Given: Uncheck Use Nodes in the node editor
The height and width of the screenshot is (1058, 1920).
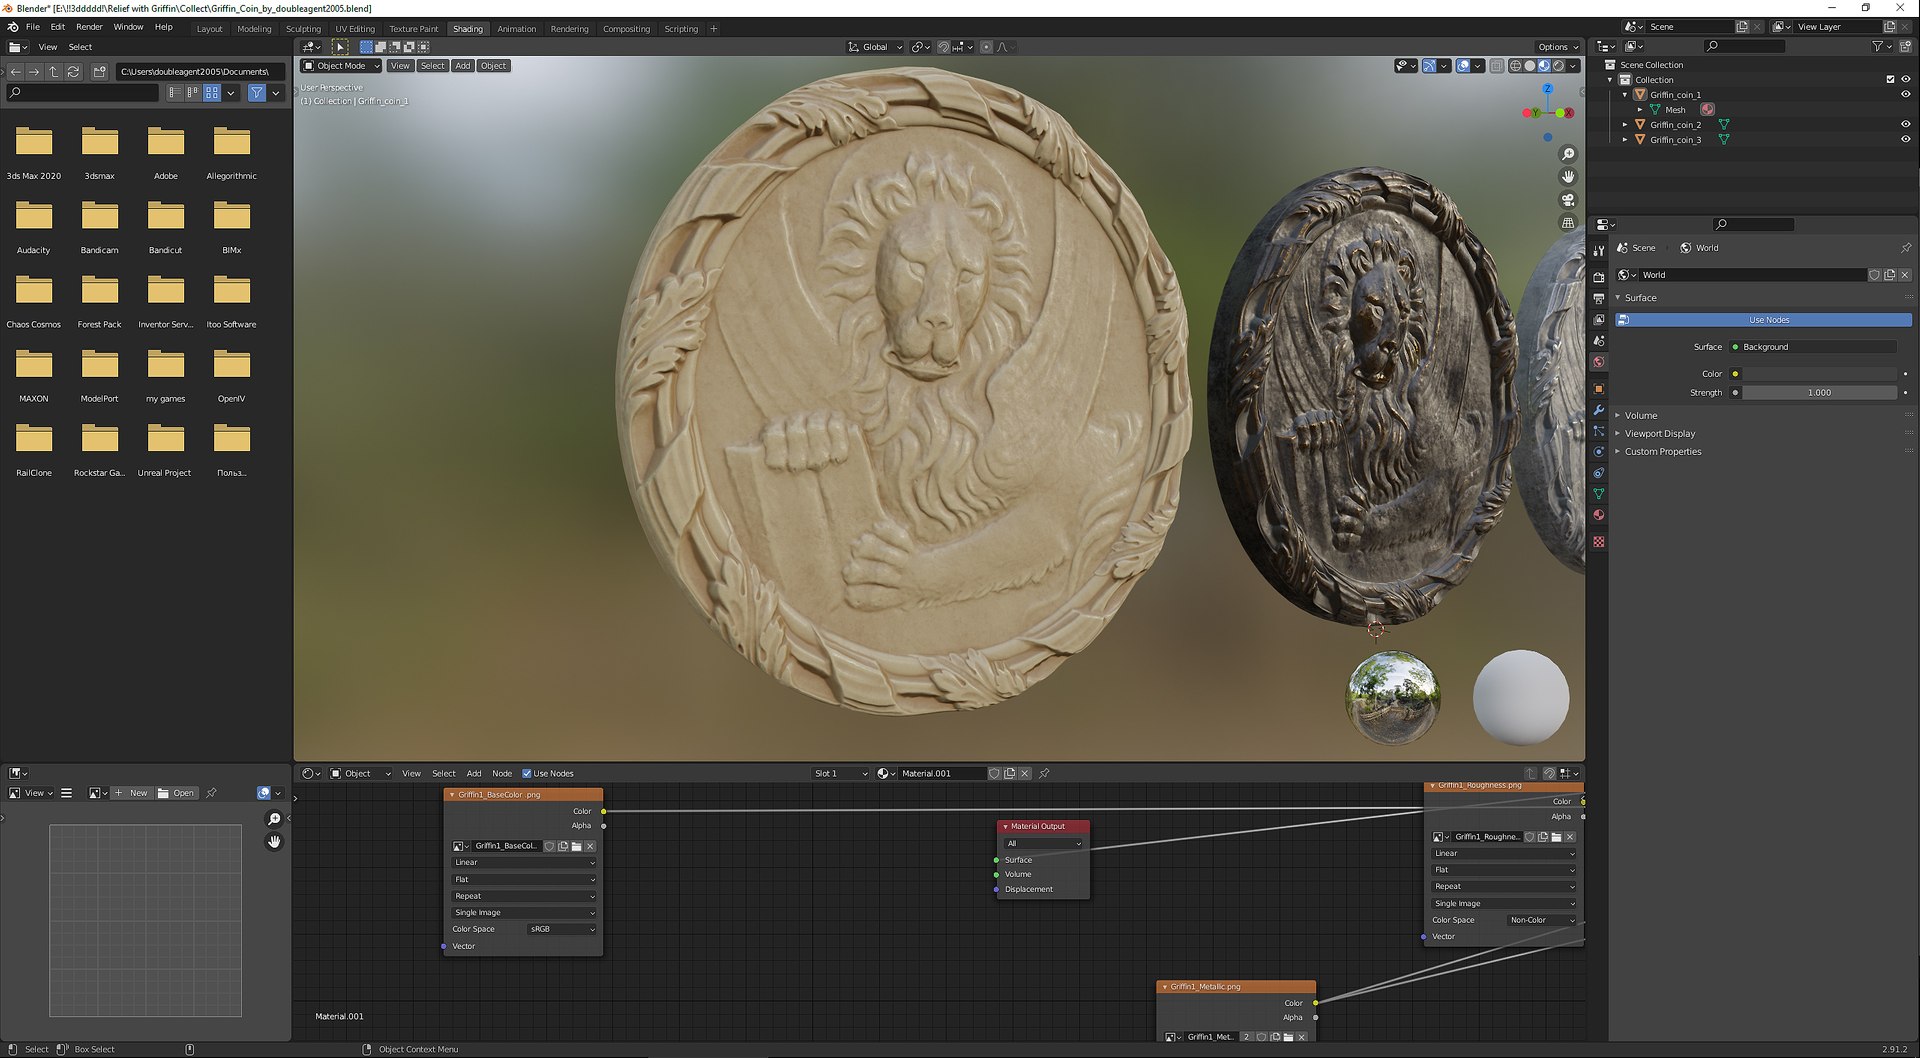Looking at the screenshot, I should pos(527,774).
